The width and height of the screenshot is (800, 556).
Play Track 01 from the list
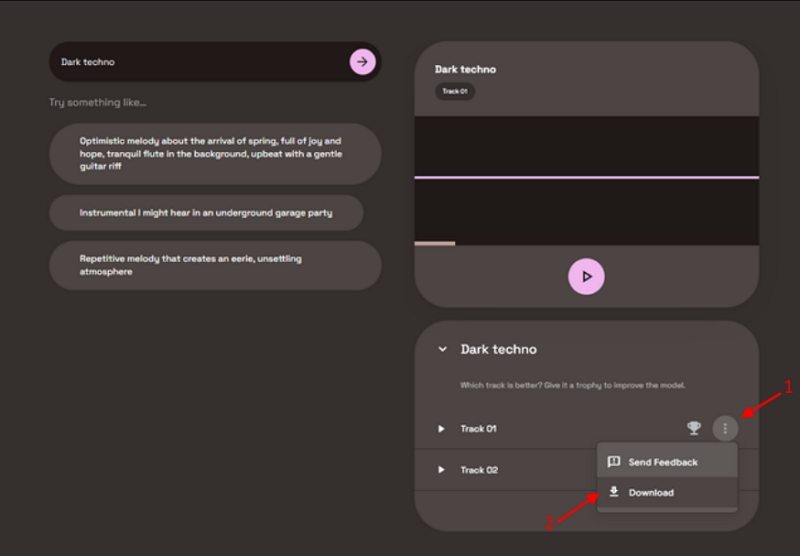tap(441, 428)
